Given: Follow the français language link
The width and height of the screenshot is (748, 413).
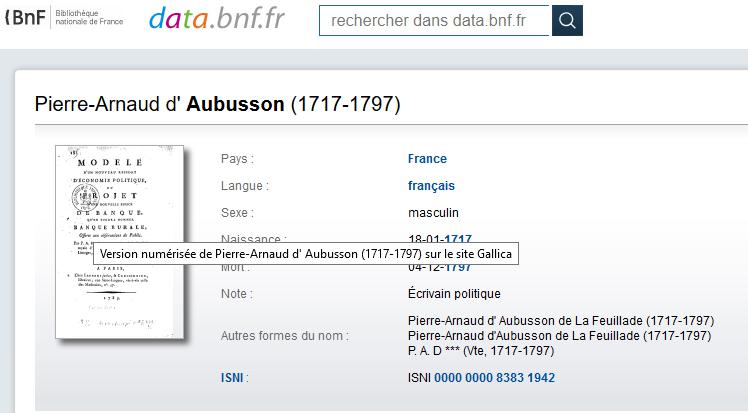Looking at the screenshot, I should pos(431,186).
